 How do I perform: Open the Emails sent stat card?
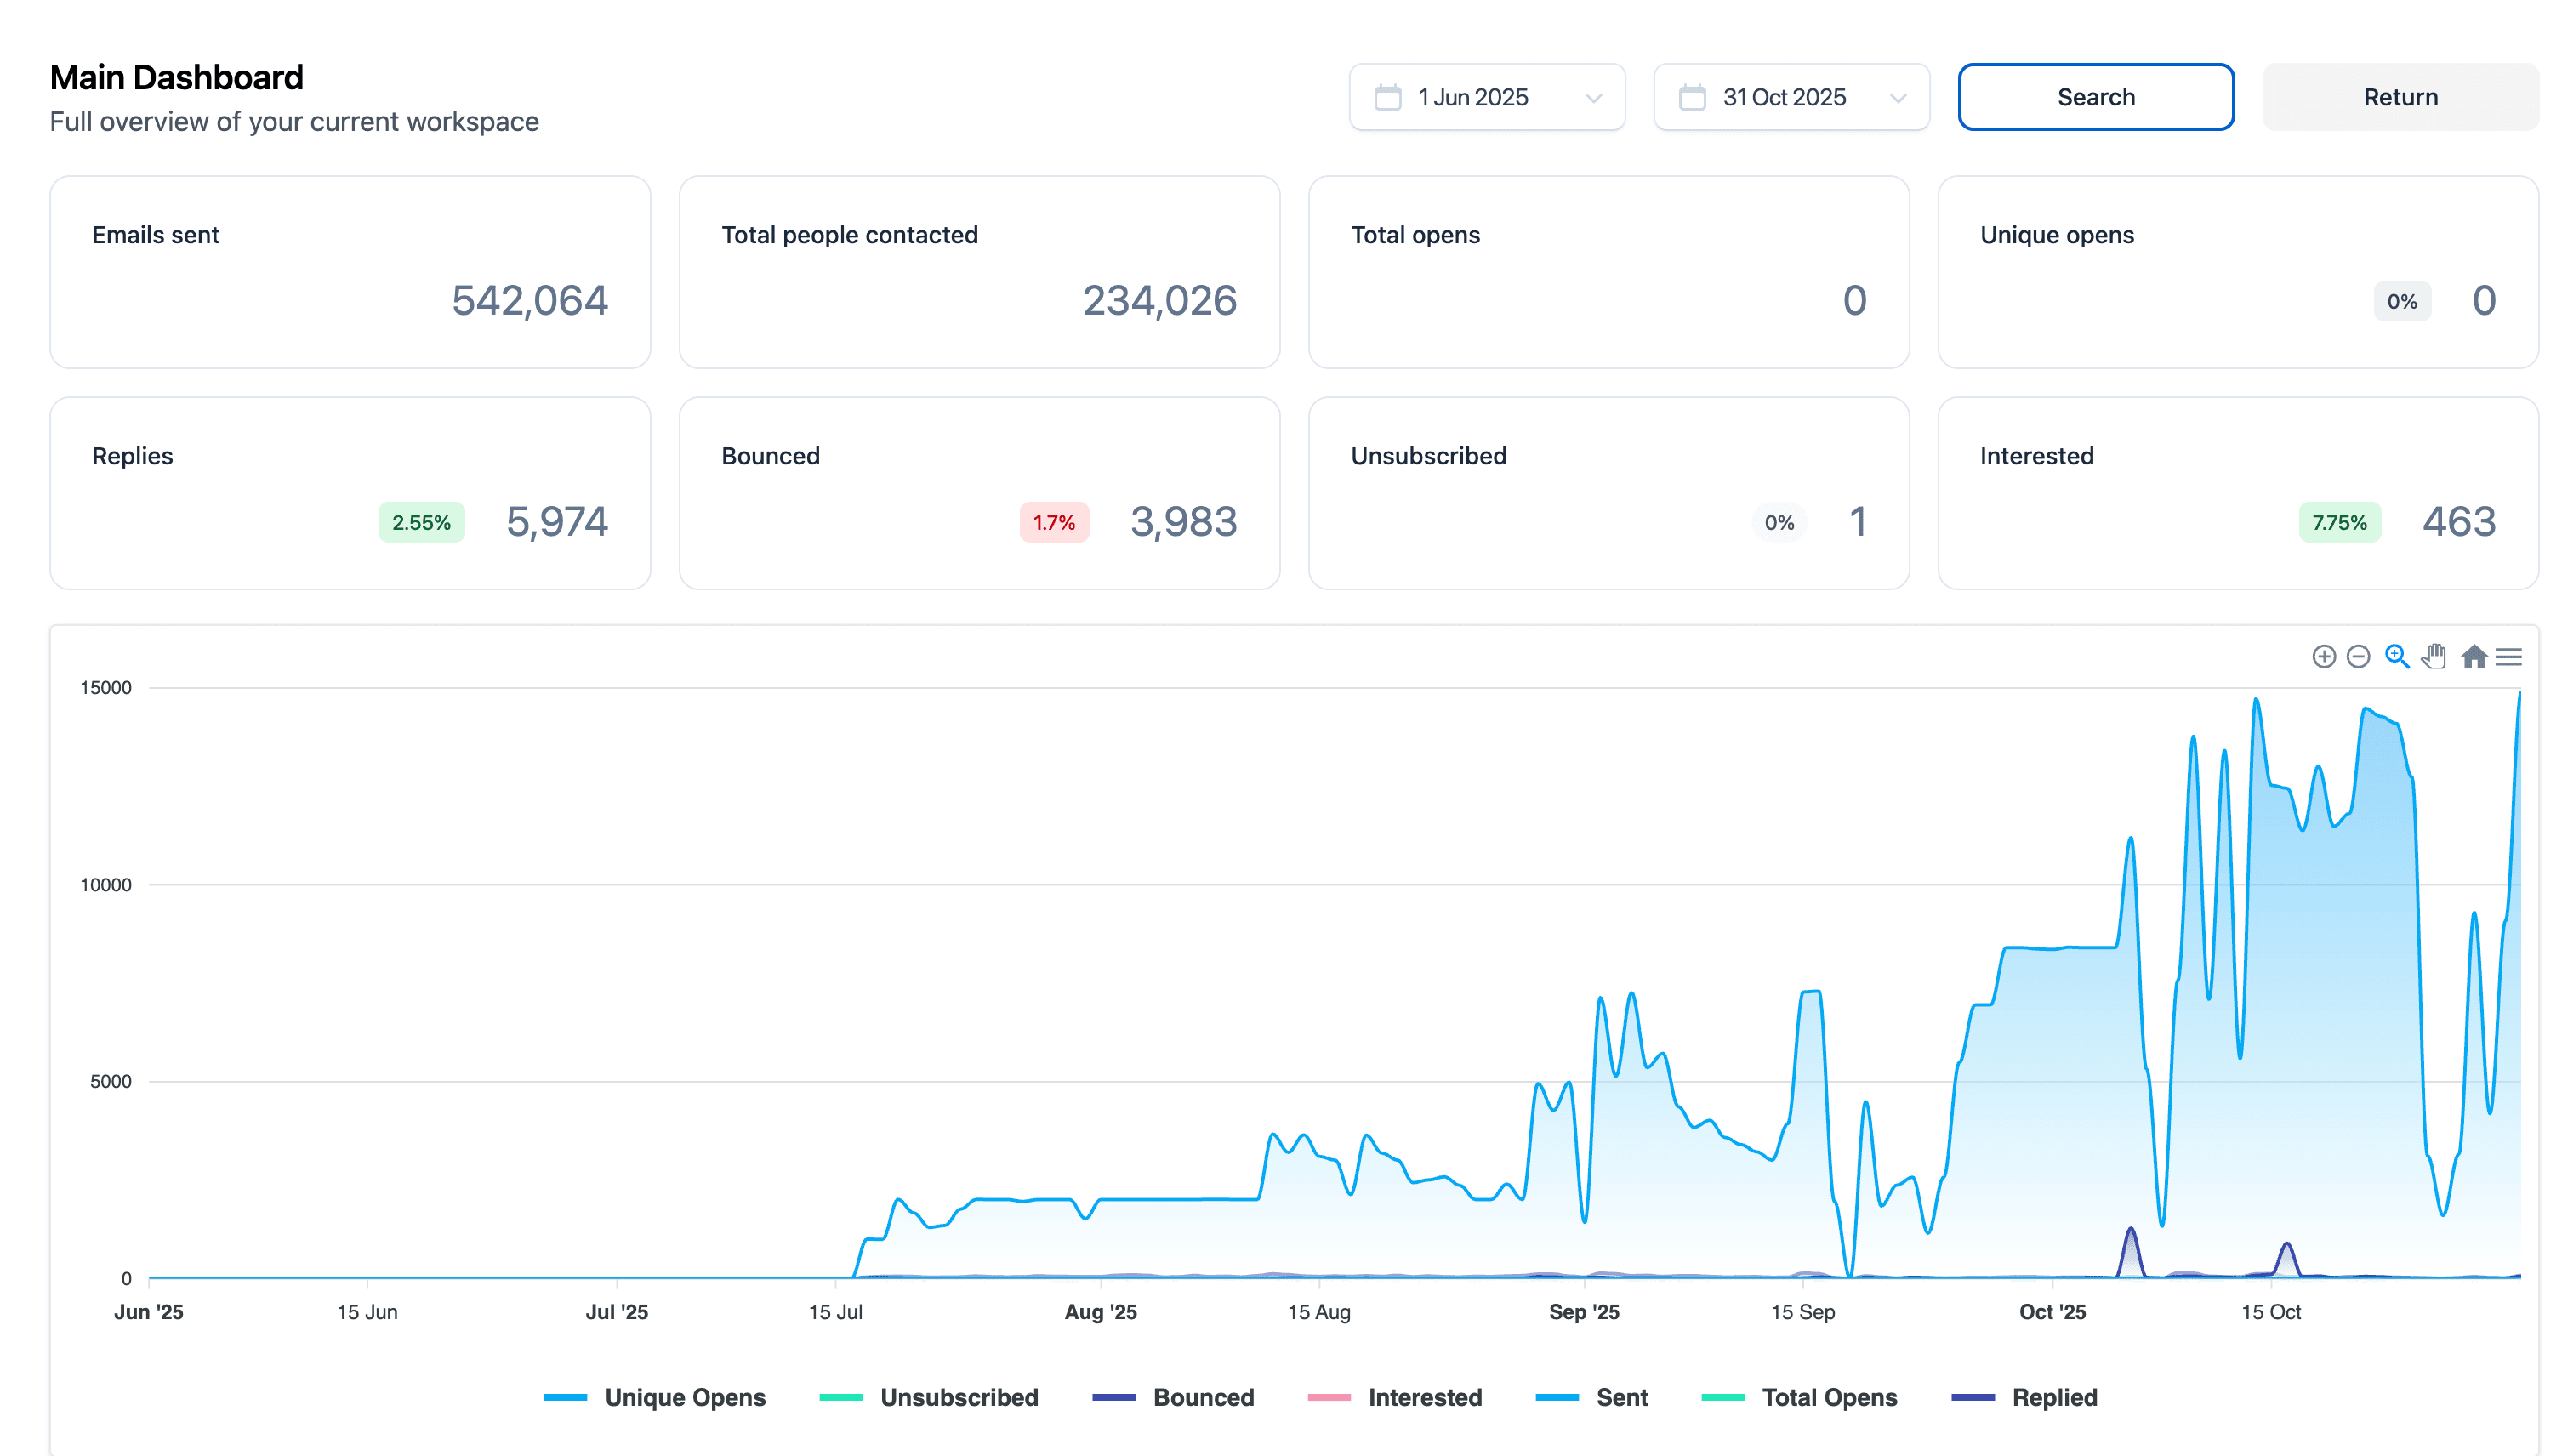click(x=350, y=272)
